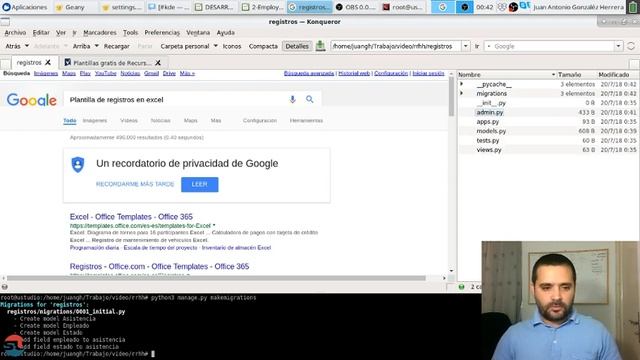This screenshot has width=640, height=360.
Task: Focus the Google search box in toolbar
Action: [x=549, y=47]
